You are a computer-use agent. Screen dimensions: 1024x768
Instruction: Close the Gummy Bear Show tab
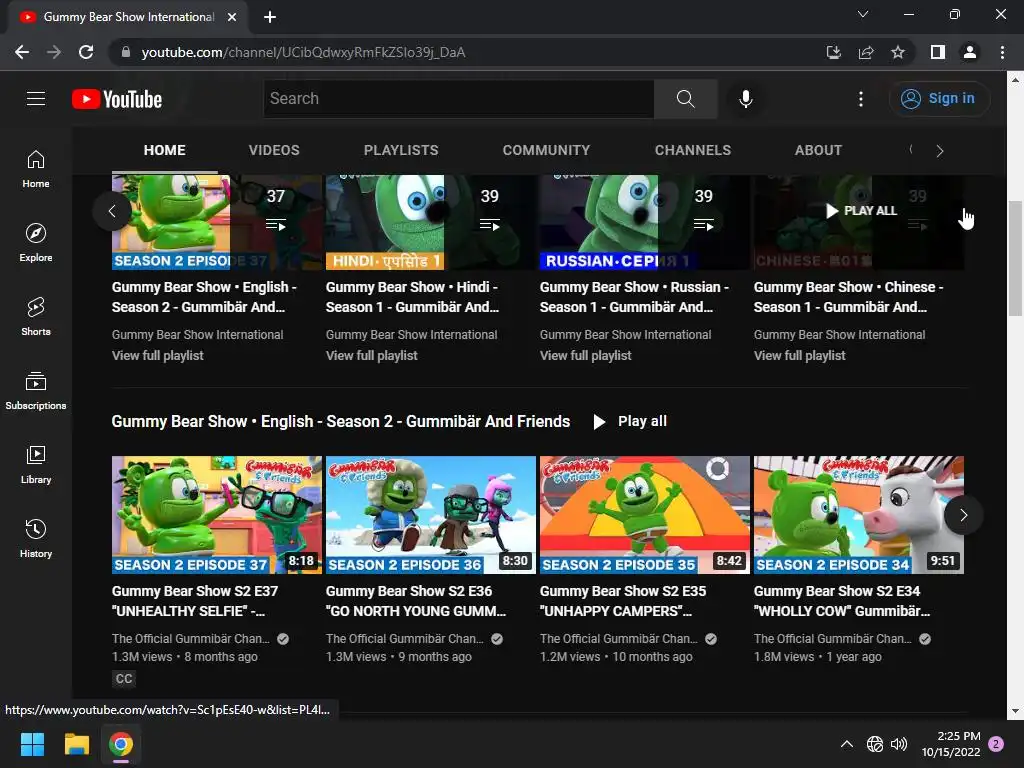click(232, 17)
